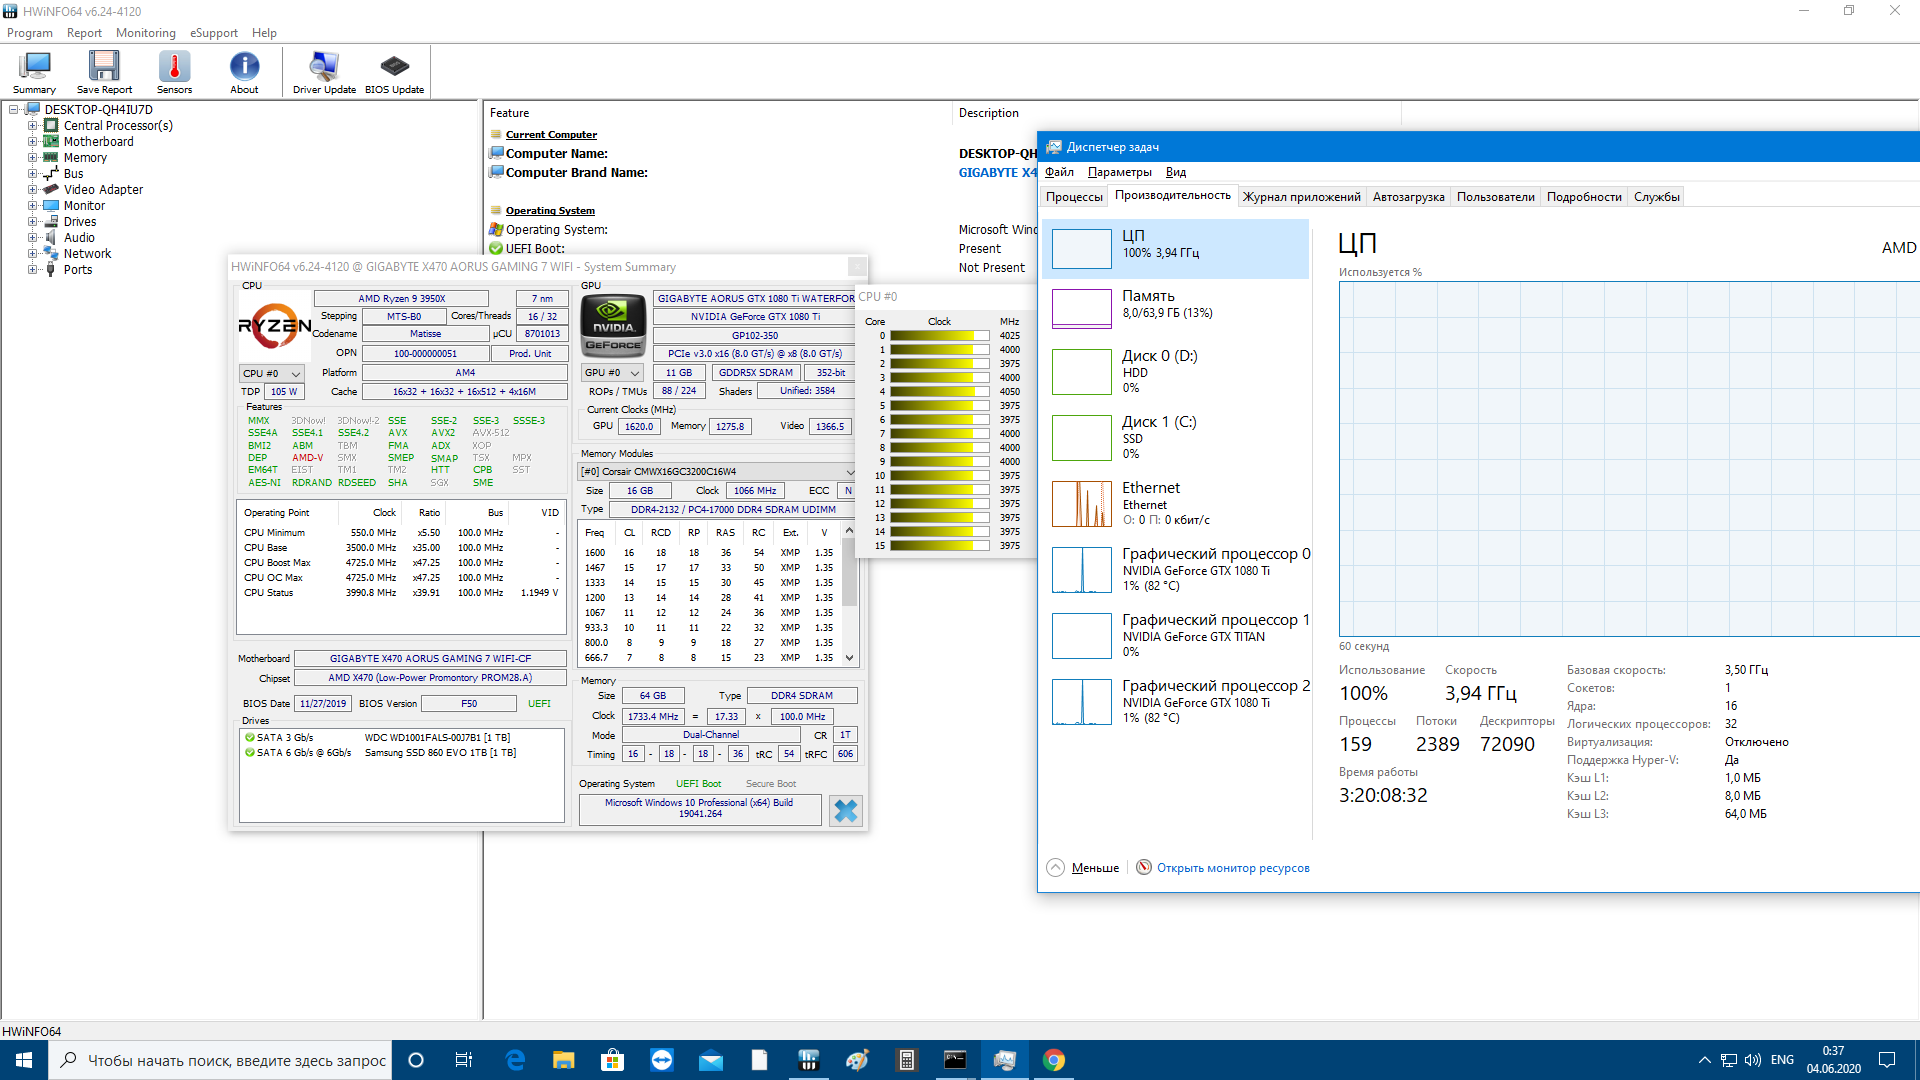The image size is (1920, 1080).
Task: Click the Меньше collapse button
Action: 1083,868
